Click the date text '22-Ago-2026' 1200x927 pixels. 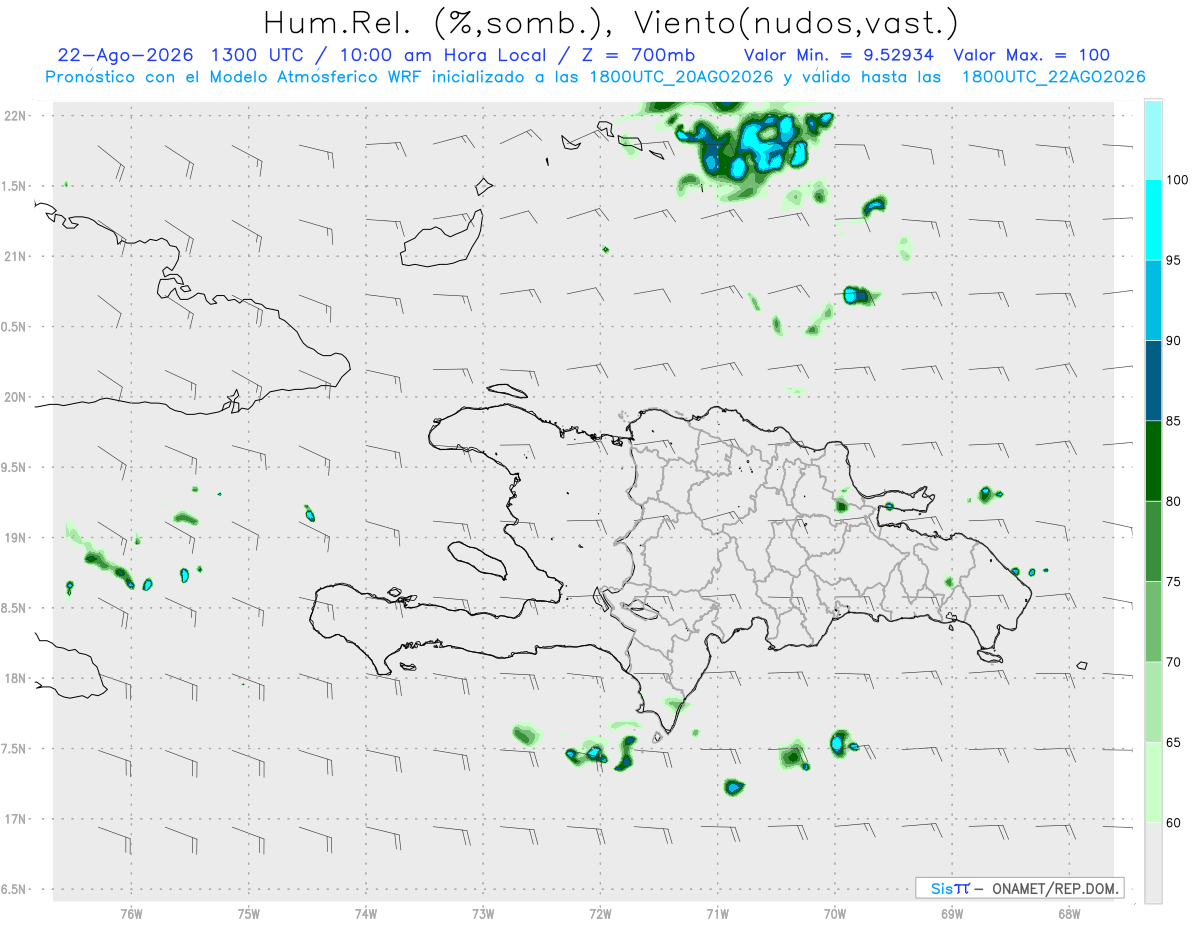tap(126, 55)
